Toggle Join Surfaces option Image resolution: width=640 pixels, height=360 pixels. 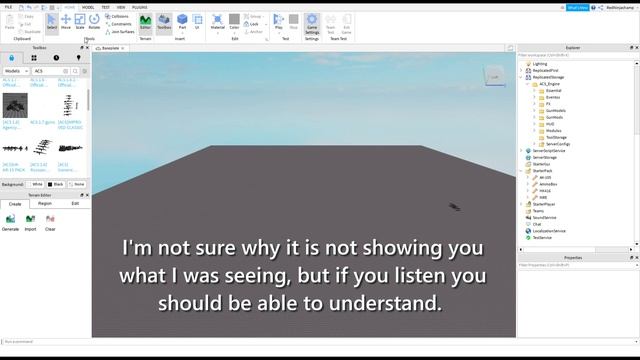120,31
